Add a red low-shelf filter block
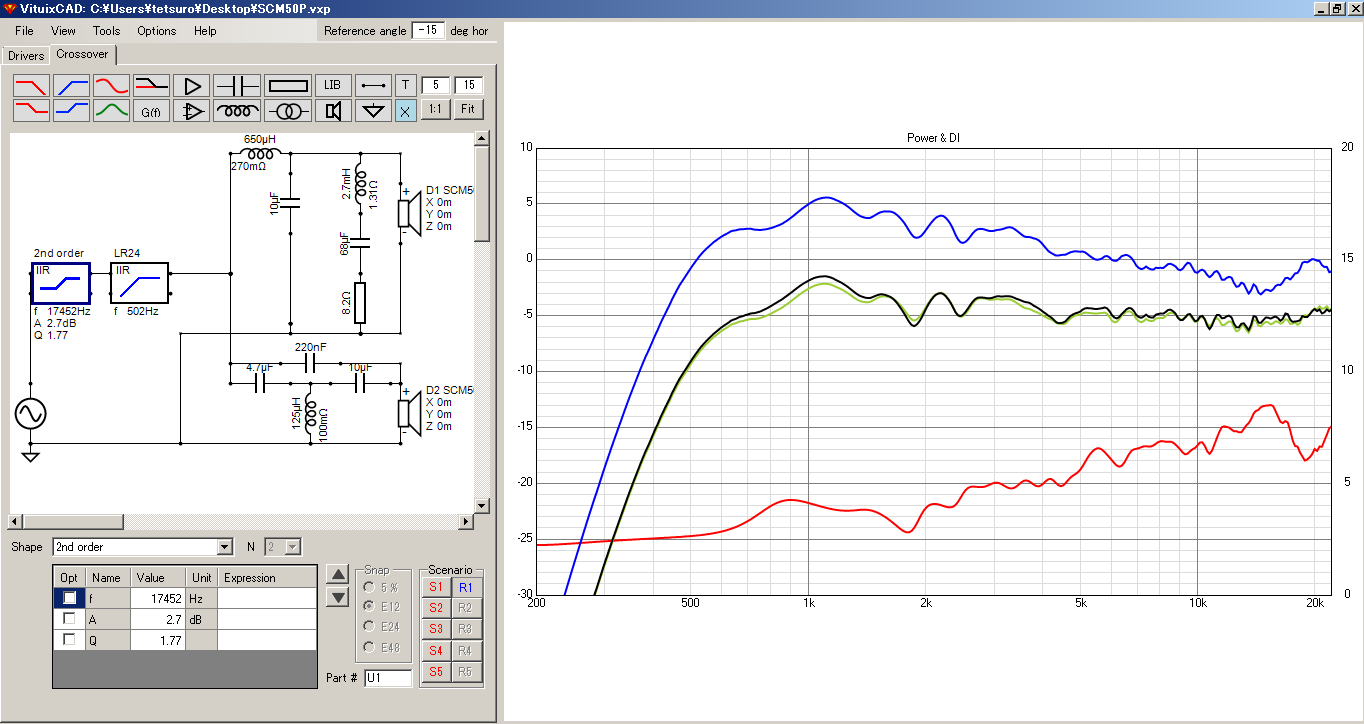Image resolution: width=1364 pixels, height=724 pixels. 31,110
